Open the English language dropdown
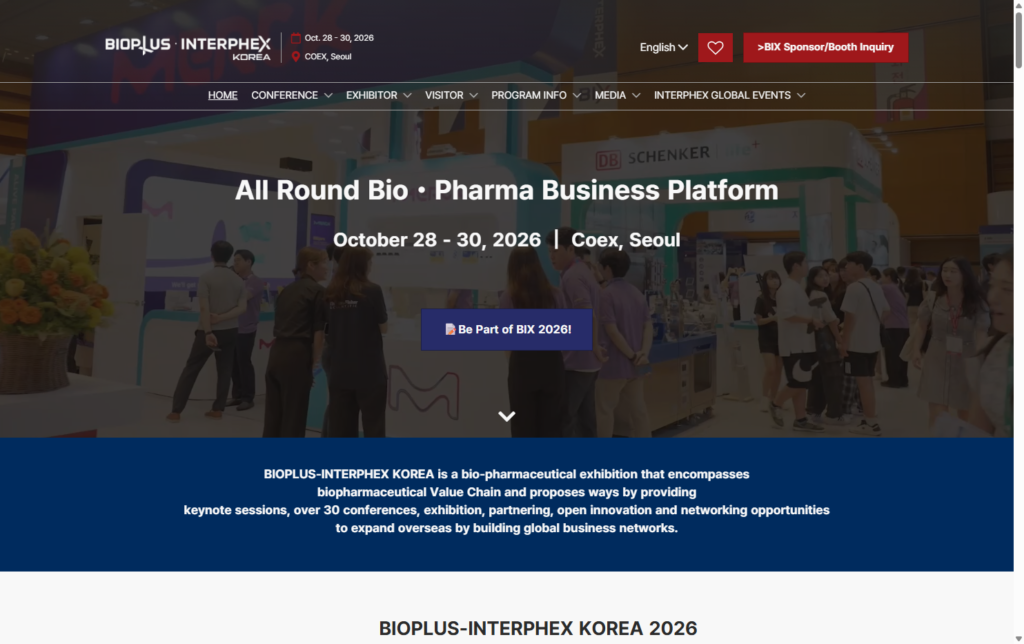 click(x=664, y=48)
